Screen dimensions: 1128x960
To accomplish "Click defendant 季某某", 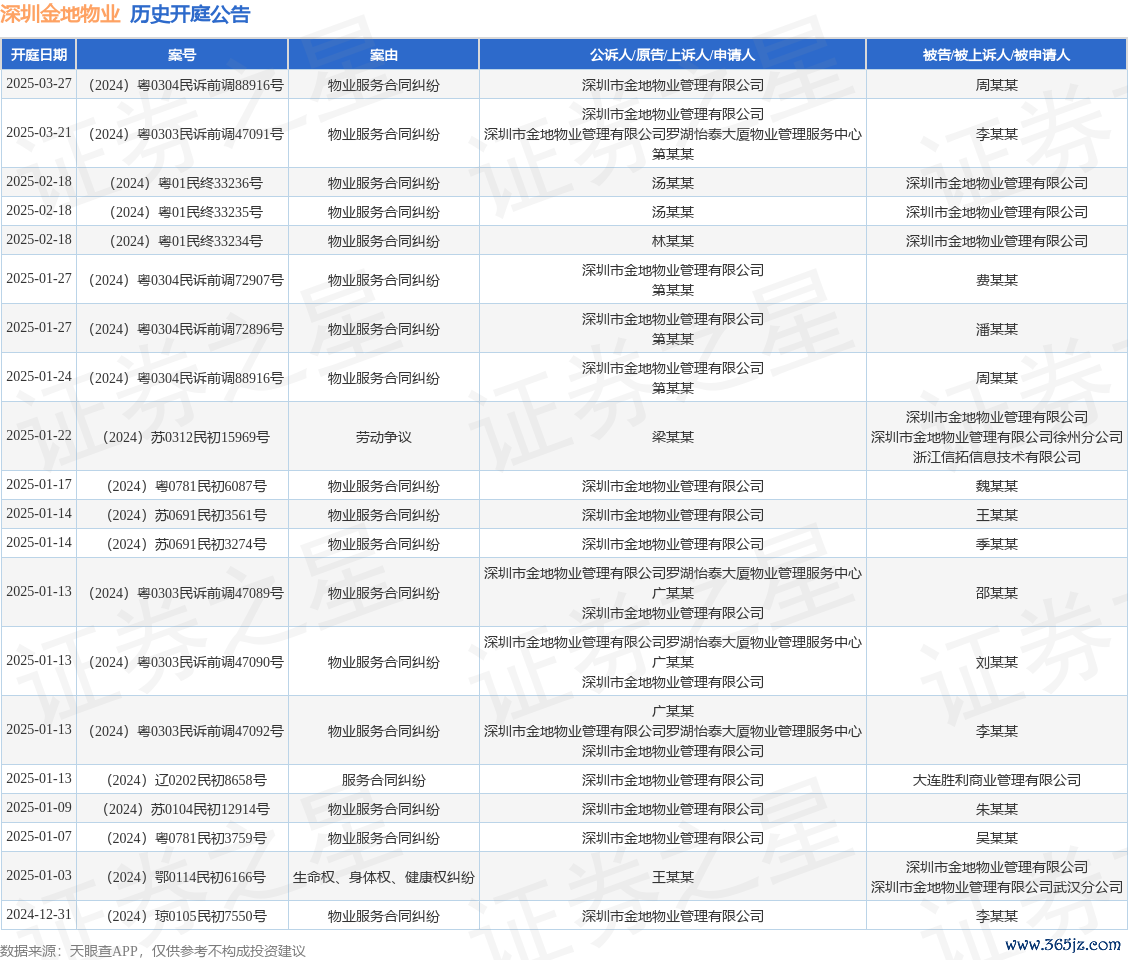I will click(996, 543).
